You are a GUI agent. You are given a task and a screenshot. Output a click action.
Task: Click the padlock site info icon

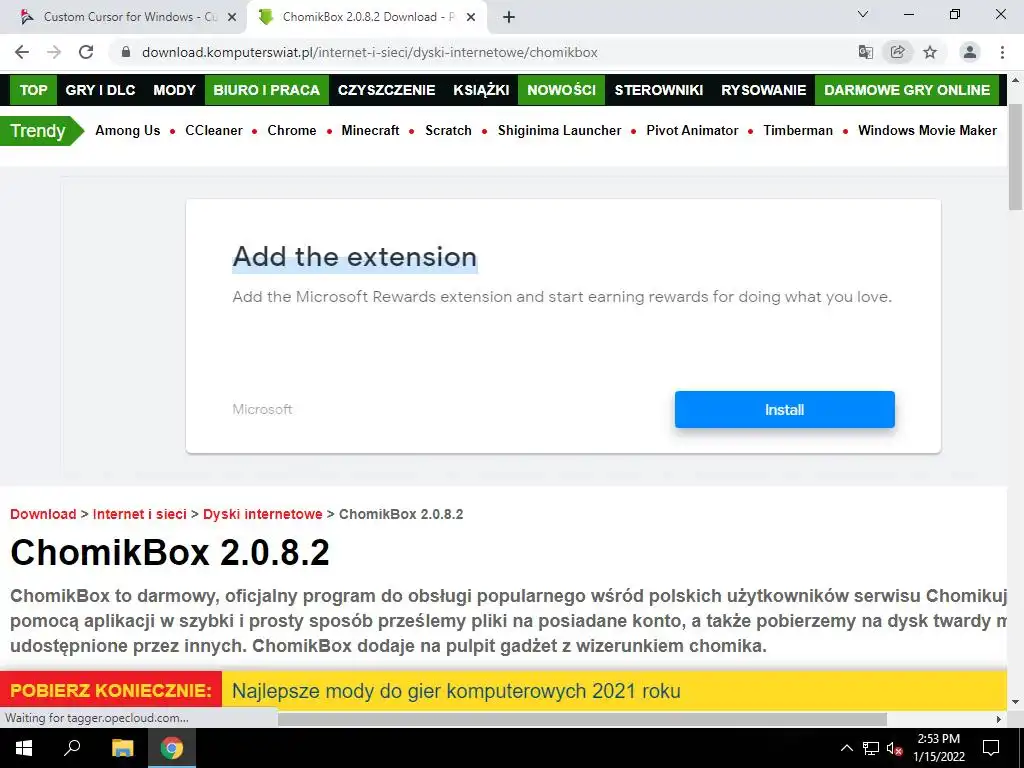click(x=126, y=52)
